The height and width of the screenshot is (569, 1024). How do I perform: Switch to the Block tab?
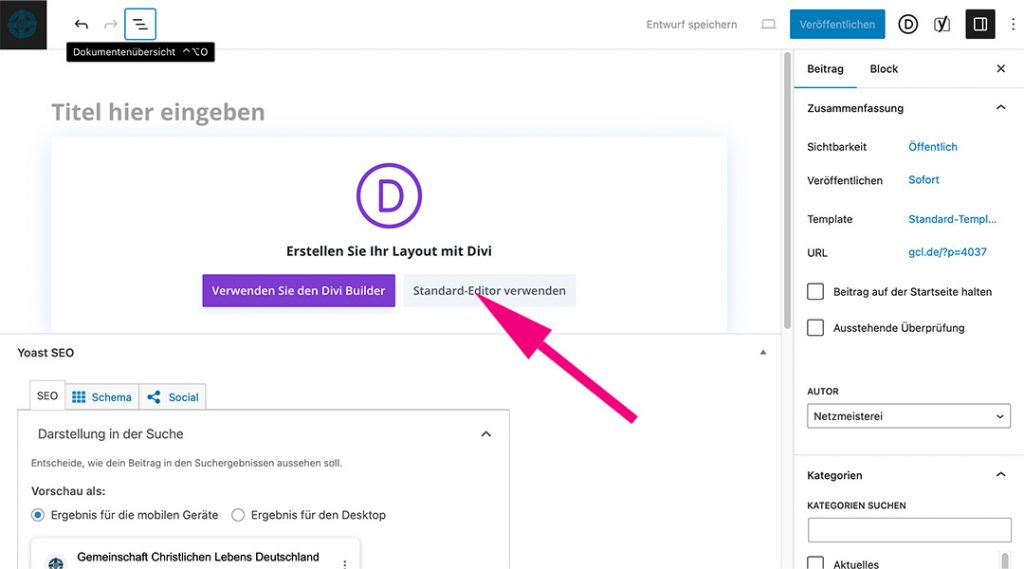point(883,69)
